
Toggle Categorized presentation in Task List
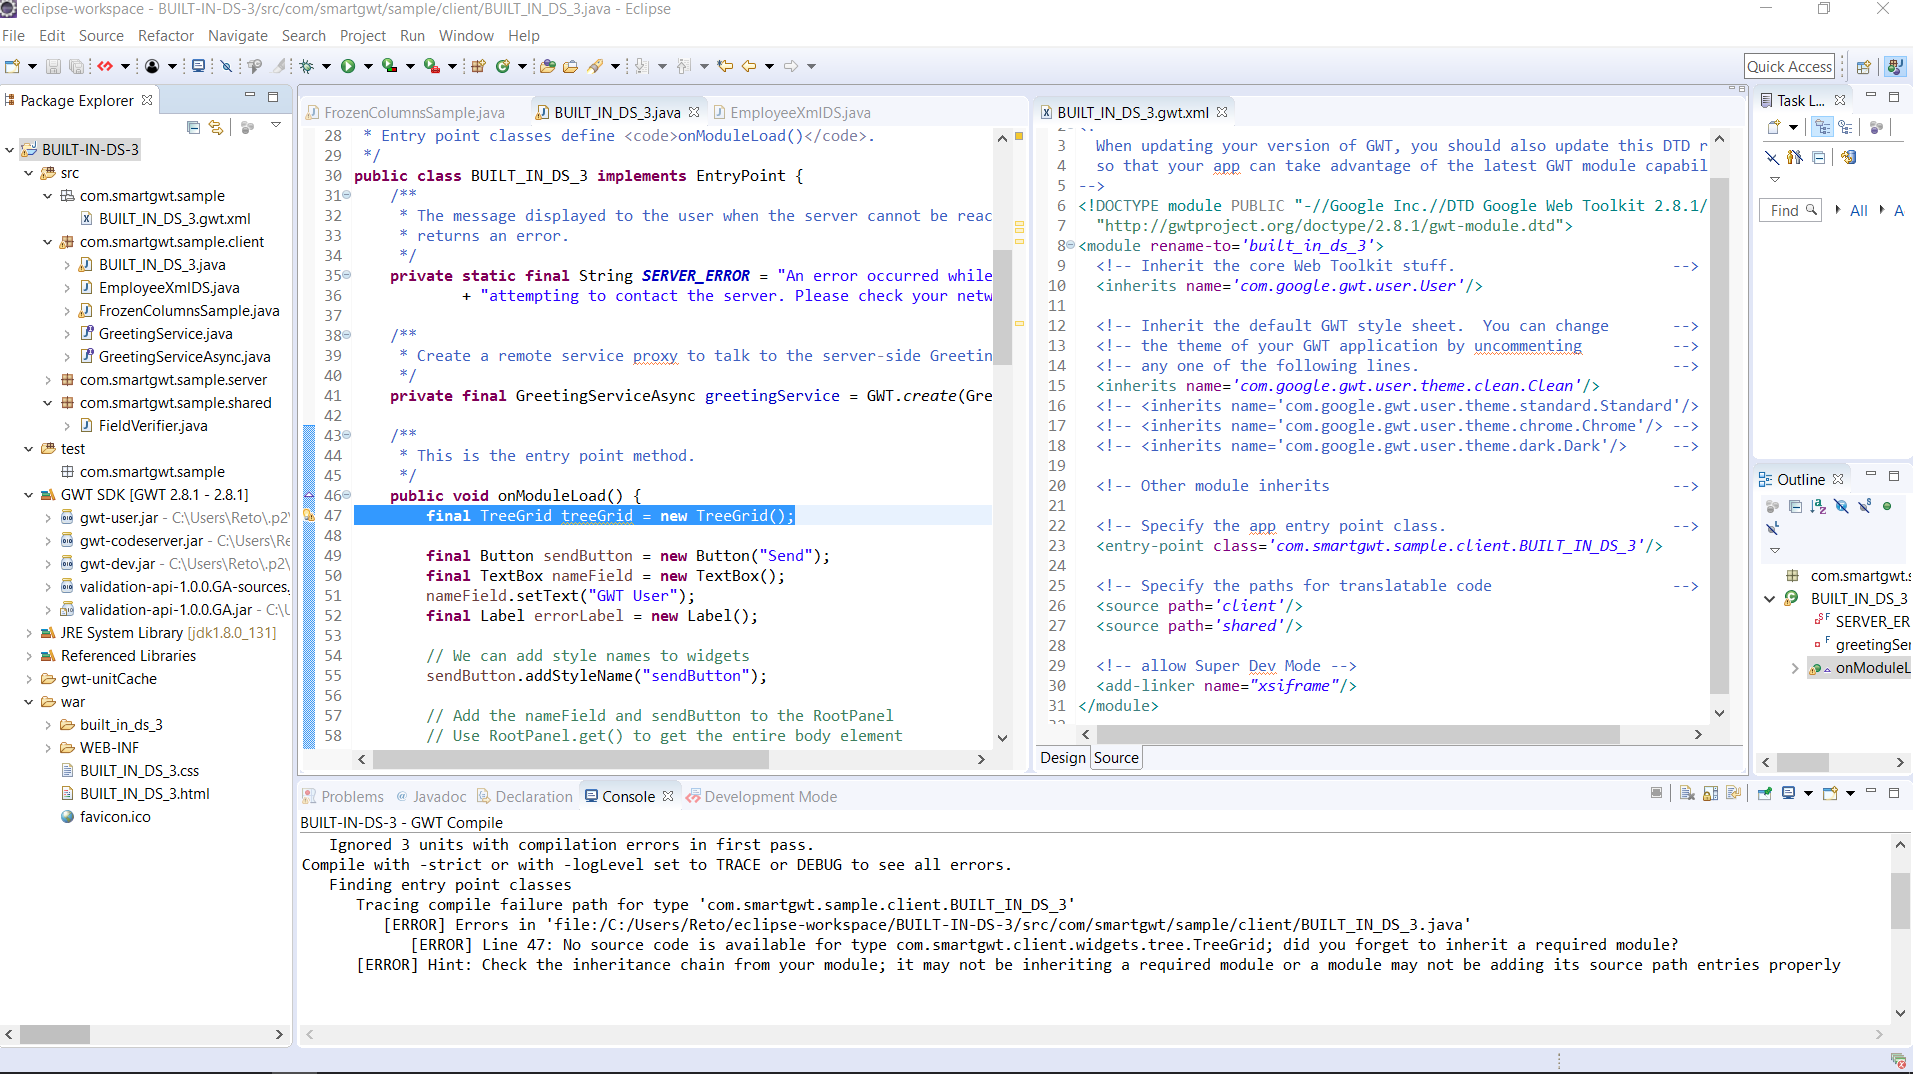point(1822,127)
